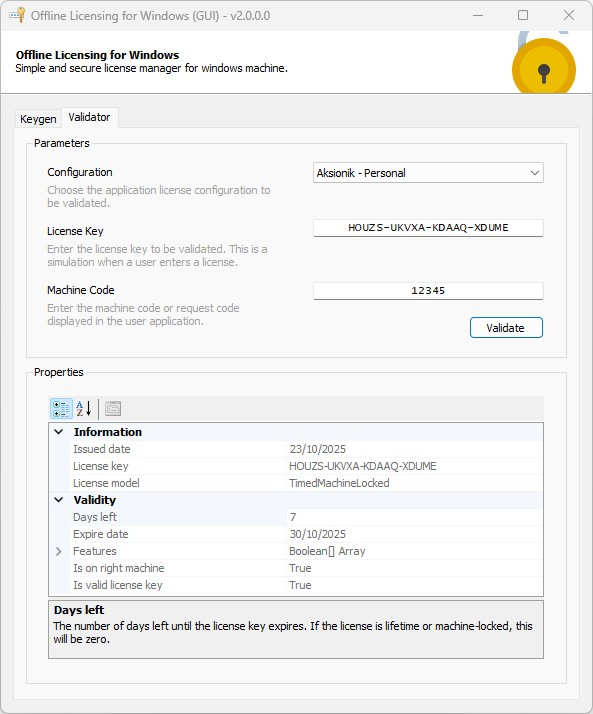This screenshot has width=593, height=714.
Task: Select the Is valid license key row
Action: [296, 585]
